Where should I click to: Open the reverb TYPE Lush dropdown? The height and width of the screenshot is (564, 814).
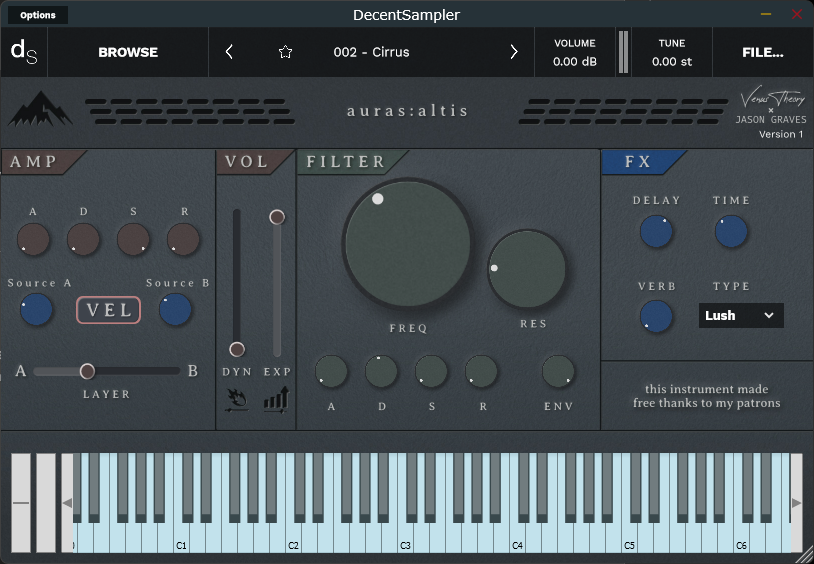[x=741, y=315]
